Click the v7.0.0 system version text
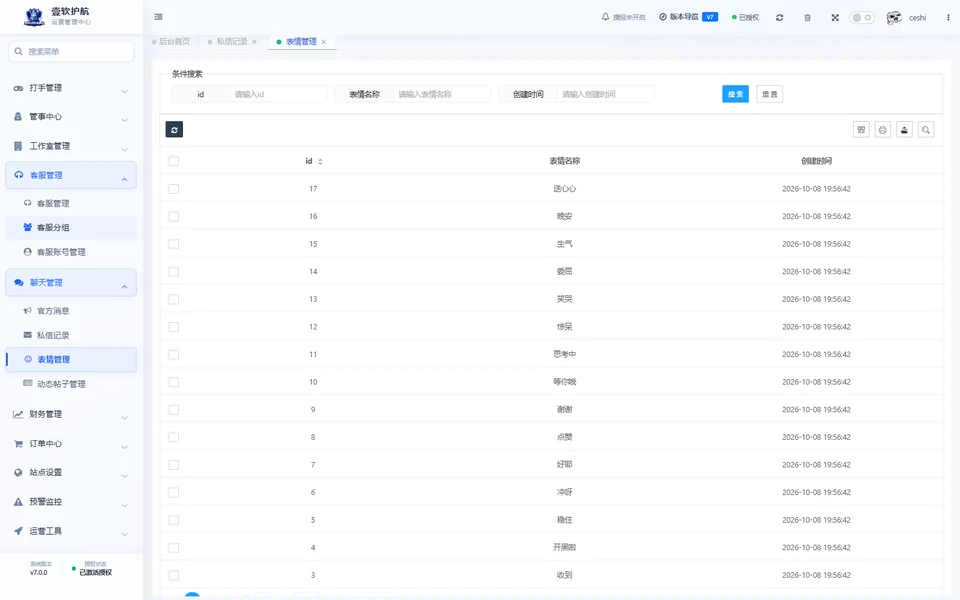 click(x=39, y=573)
